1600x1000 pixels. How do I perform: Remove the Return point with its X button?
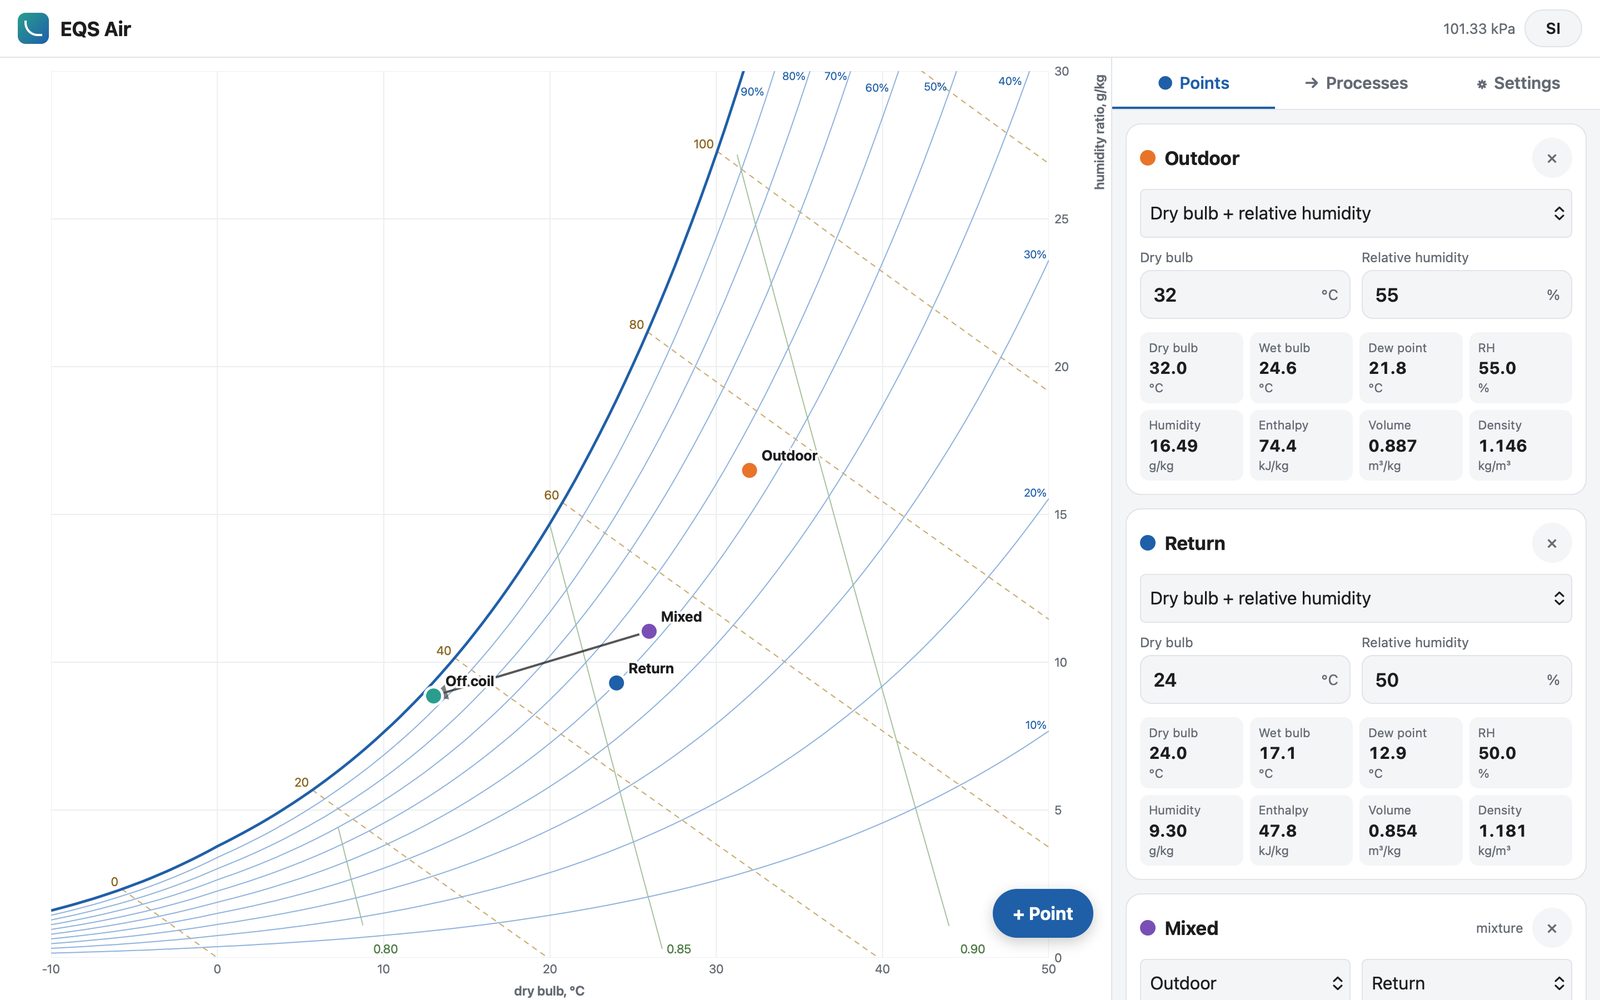tap(1552, 543)
